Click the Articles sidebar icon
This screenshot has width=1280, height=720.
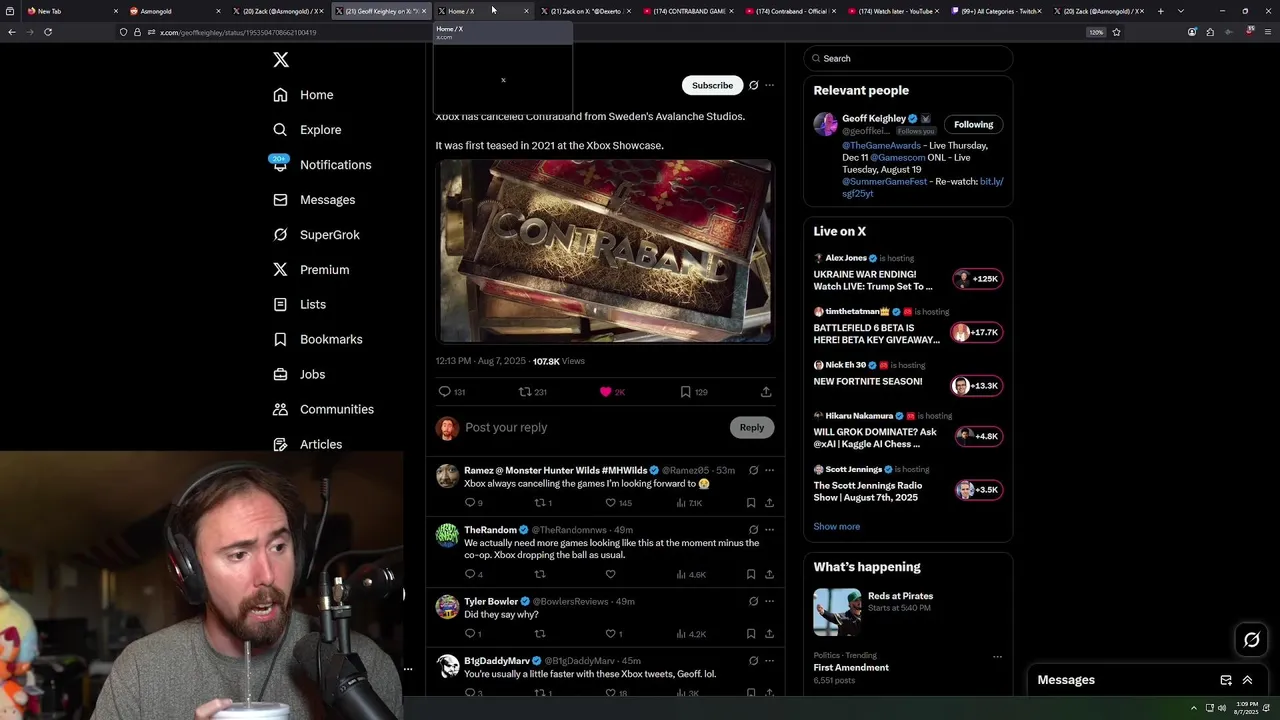pyautogui.click(x=280, y=444)
